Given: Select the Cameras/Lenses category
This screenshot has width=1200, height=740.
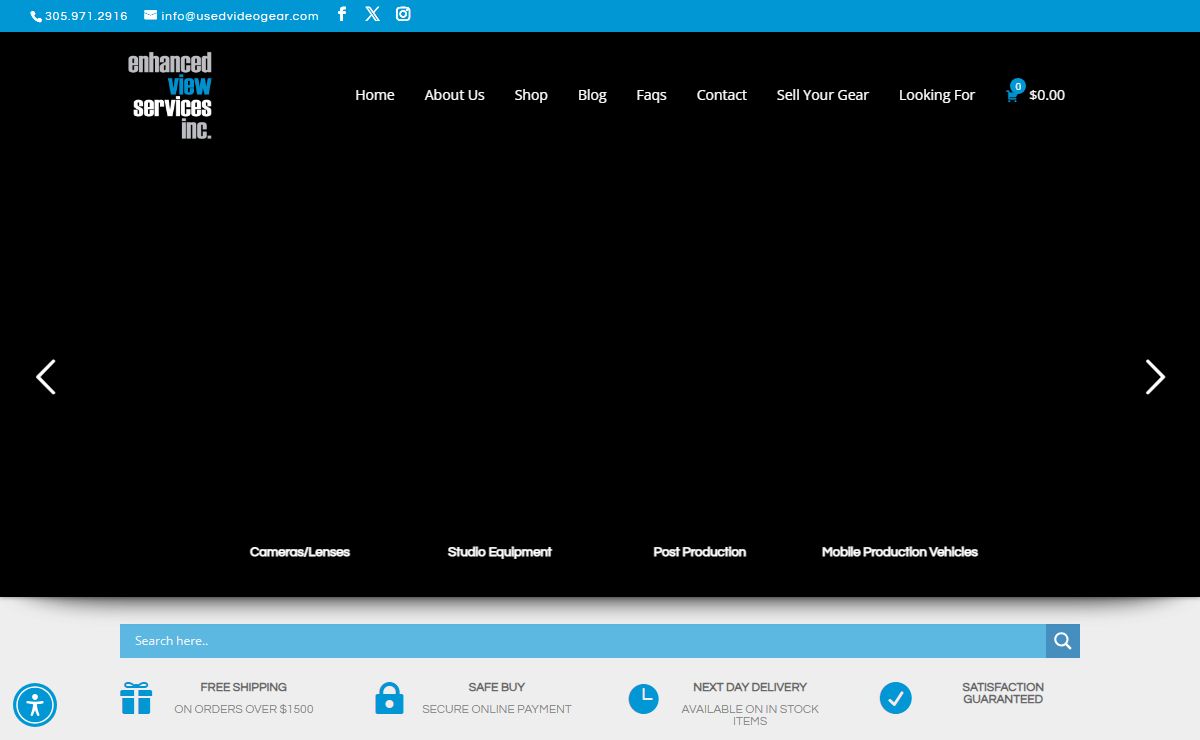Looking at the screenshot, I should coord(300,552).
